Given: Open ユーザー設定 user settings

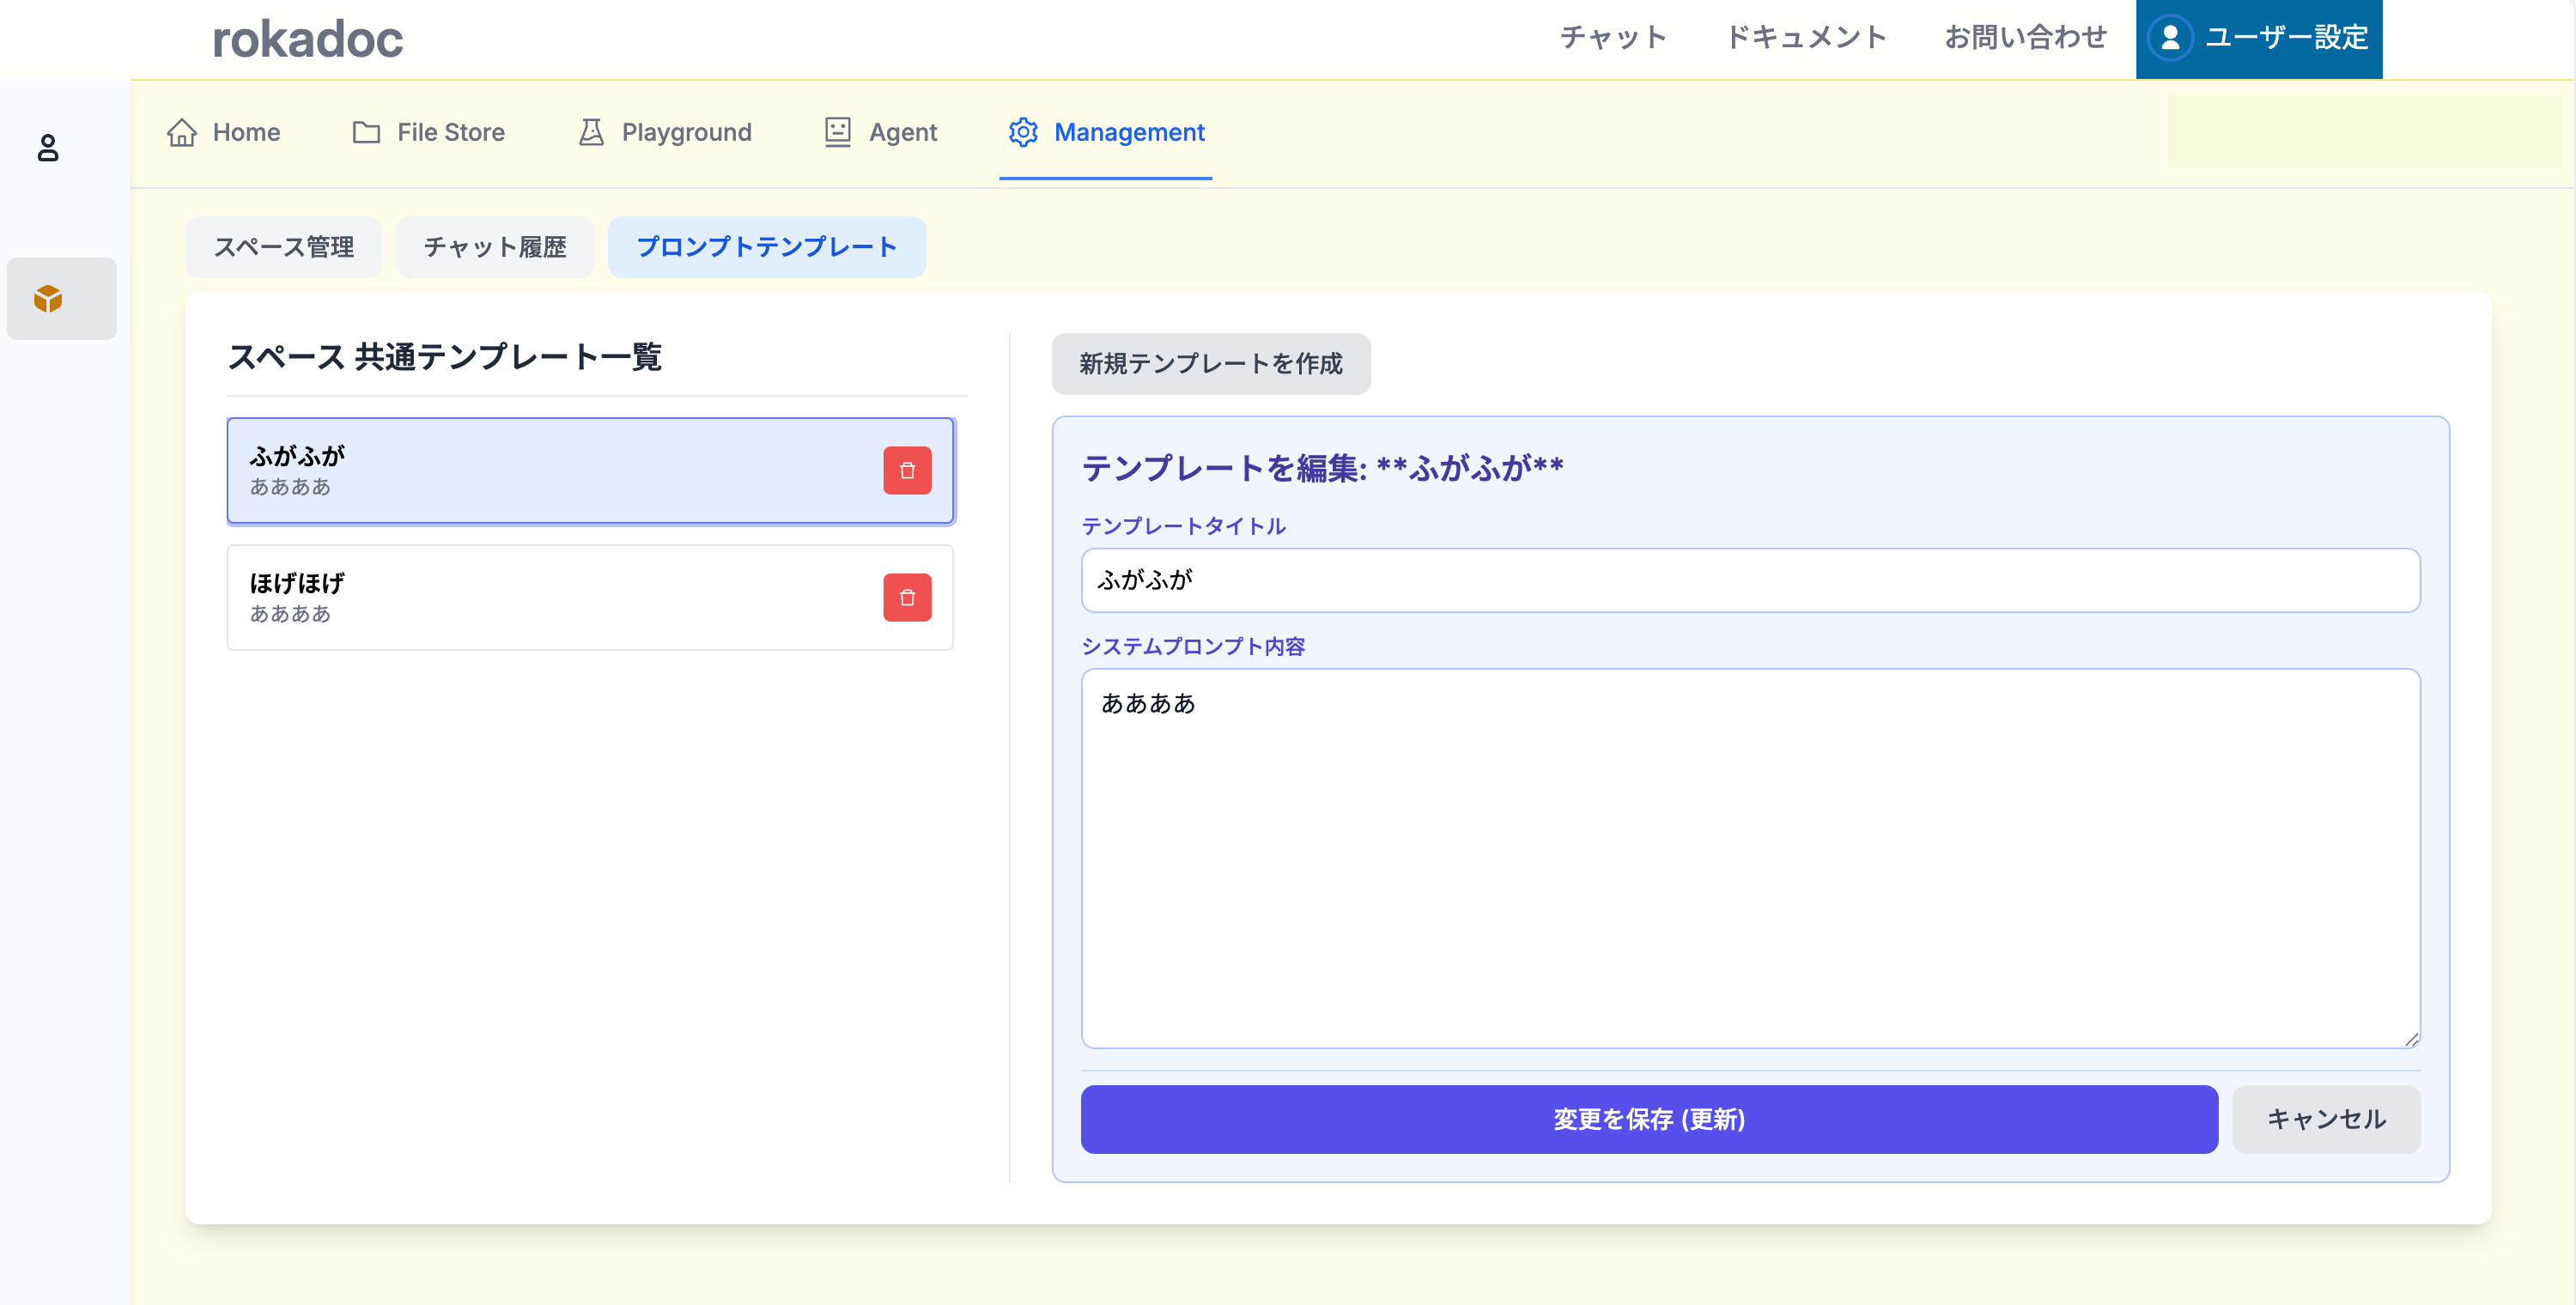Looking at the screenshot, I should pos(2258,38).
